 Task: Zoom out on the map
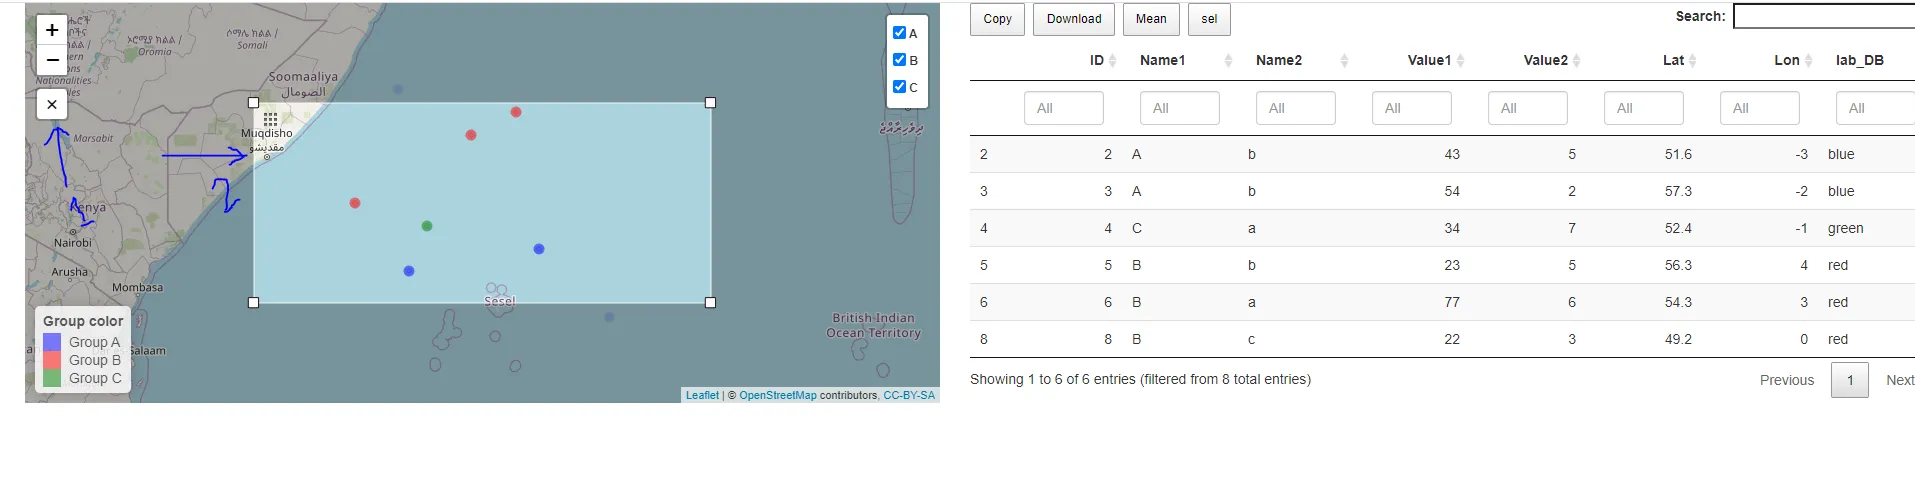(x=52, y=60)
